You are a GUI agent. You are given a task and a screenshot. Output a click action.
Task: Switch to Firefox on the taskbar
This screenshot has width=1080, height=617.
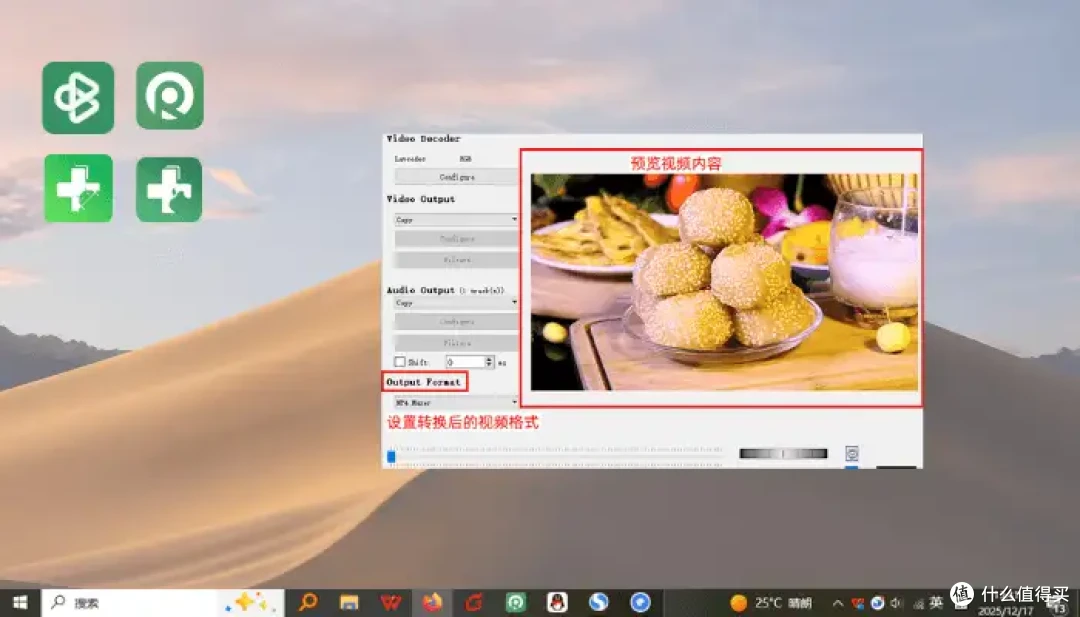click(432, 603)
